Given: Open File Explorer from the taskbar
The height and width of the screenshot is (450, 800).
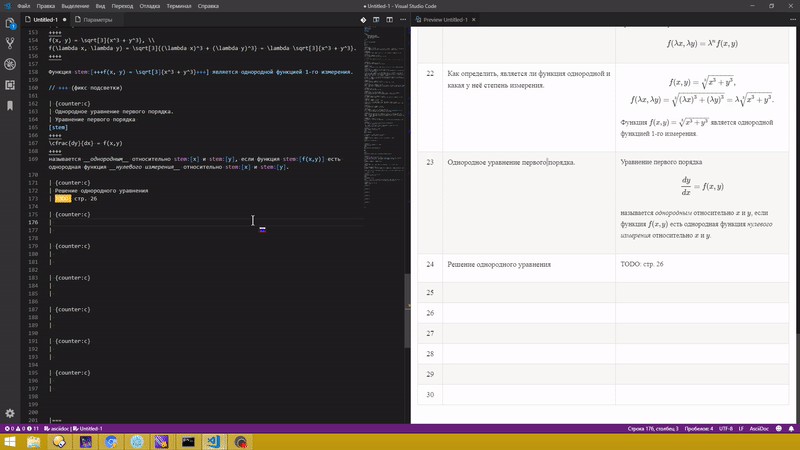Looking at the screenshot, I should click(x=34, y=441).
